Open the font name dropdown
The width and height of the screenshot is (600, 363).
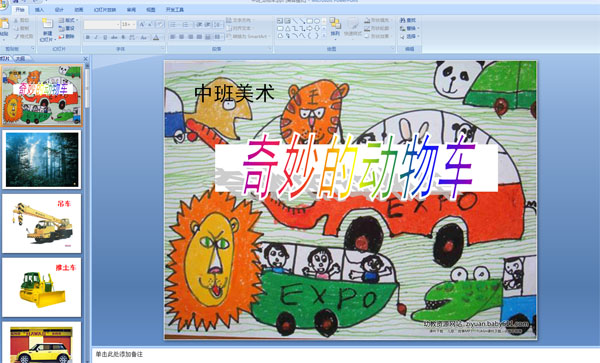(117, 25)
